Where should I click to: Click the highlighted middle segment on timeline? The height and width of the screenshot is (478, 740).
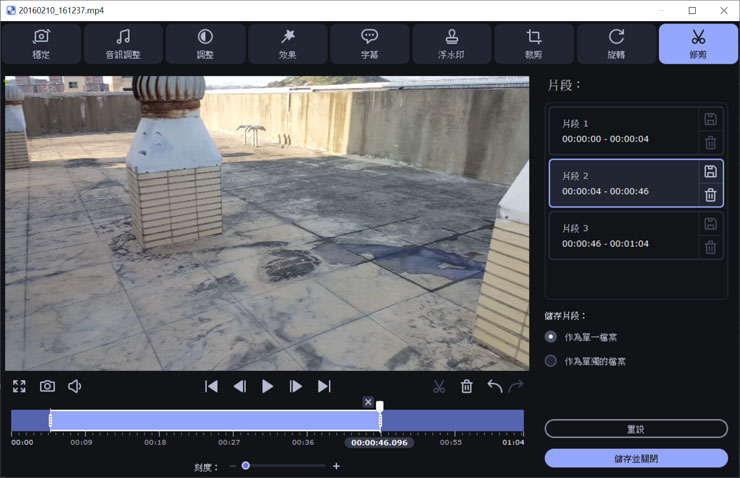click(215, 420)
